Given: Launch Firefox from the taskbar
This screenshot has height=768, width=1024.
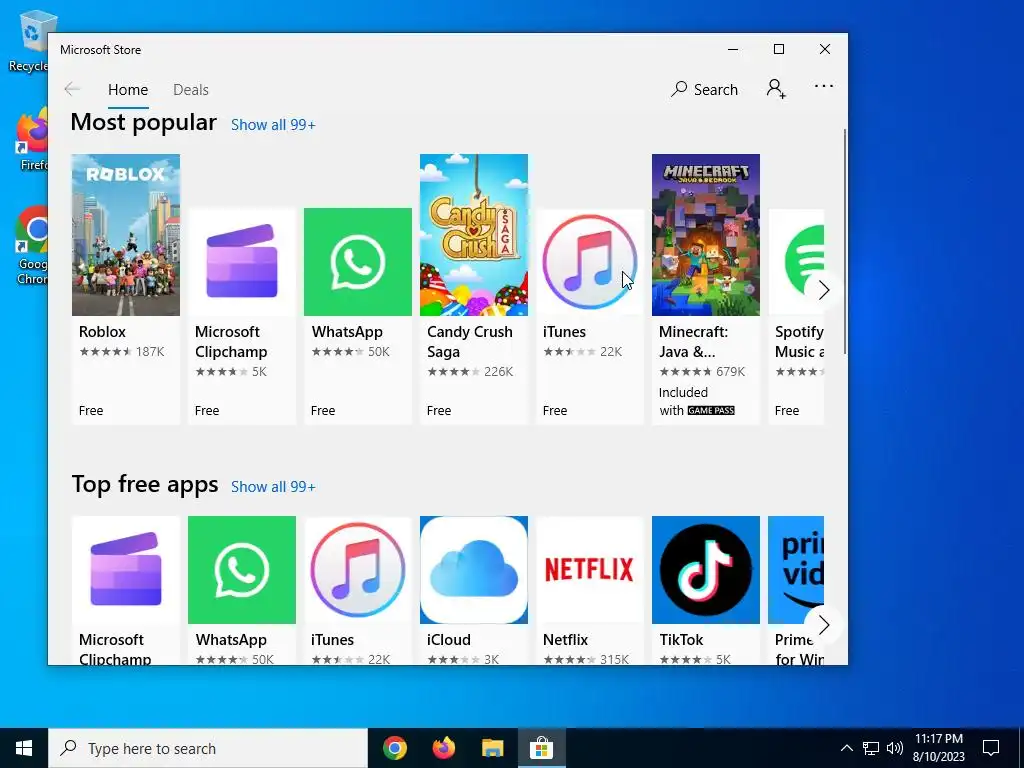Looking at the screenshot, I should (x=444, y=748).
